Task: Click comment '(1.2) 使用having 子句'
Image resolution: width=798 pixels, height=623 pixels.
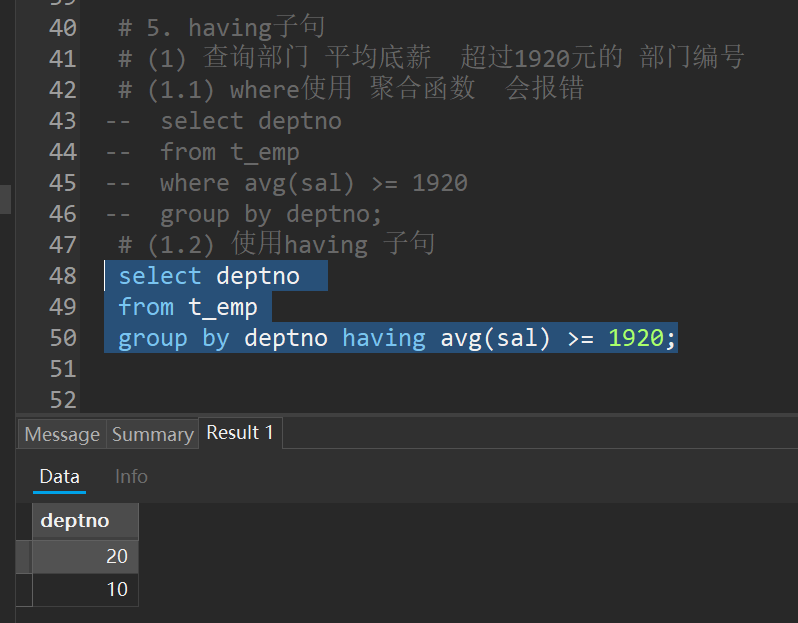Action: [x=292, y=244]
